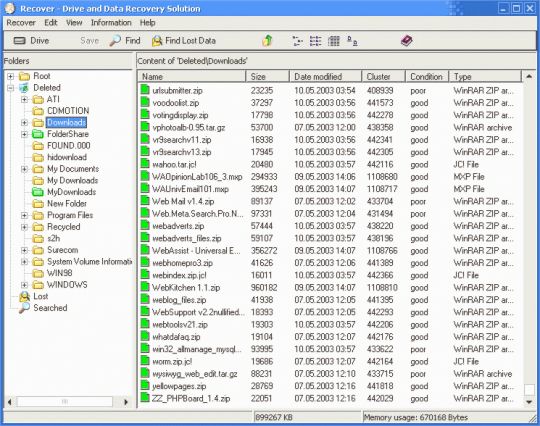Click the application icon in title bar
Image resolution: width=540 pixels, height=426 pixels.
10,8
